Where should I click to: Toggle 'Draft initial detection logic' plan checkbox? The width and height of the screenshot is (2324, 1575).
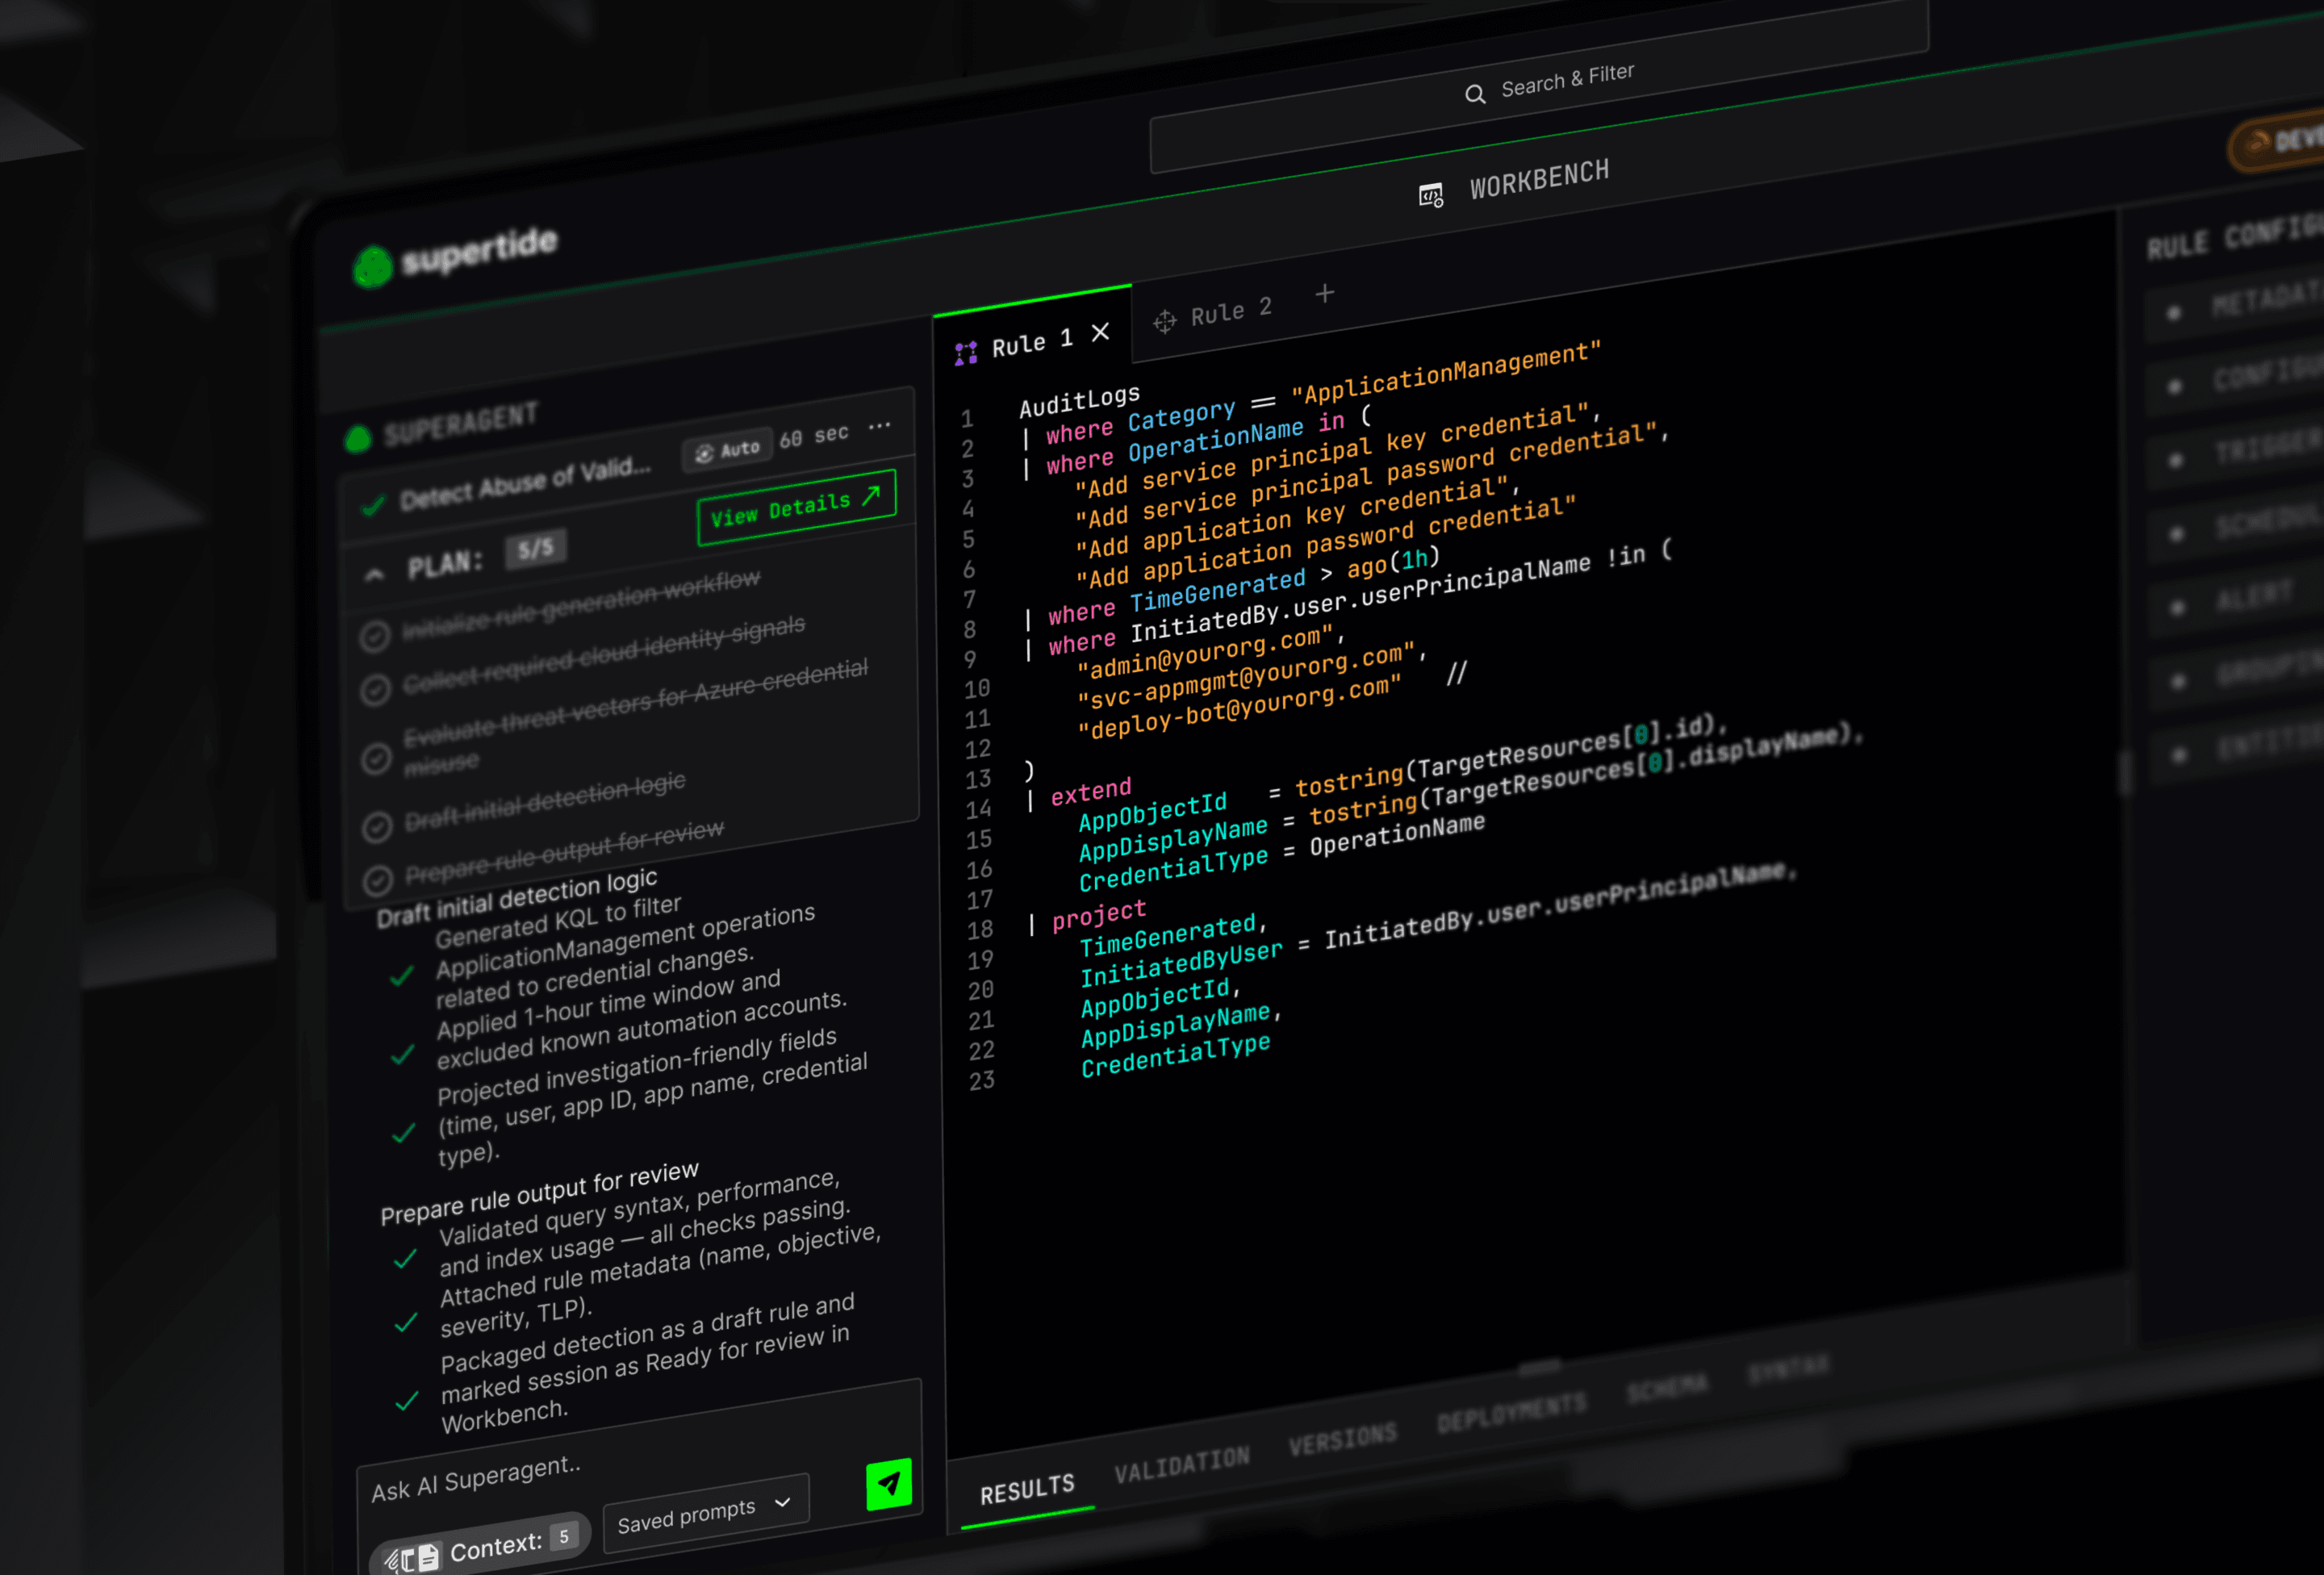tap(377, 827)
